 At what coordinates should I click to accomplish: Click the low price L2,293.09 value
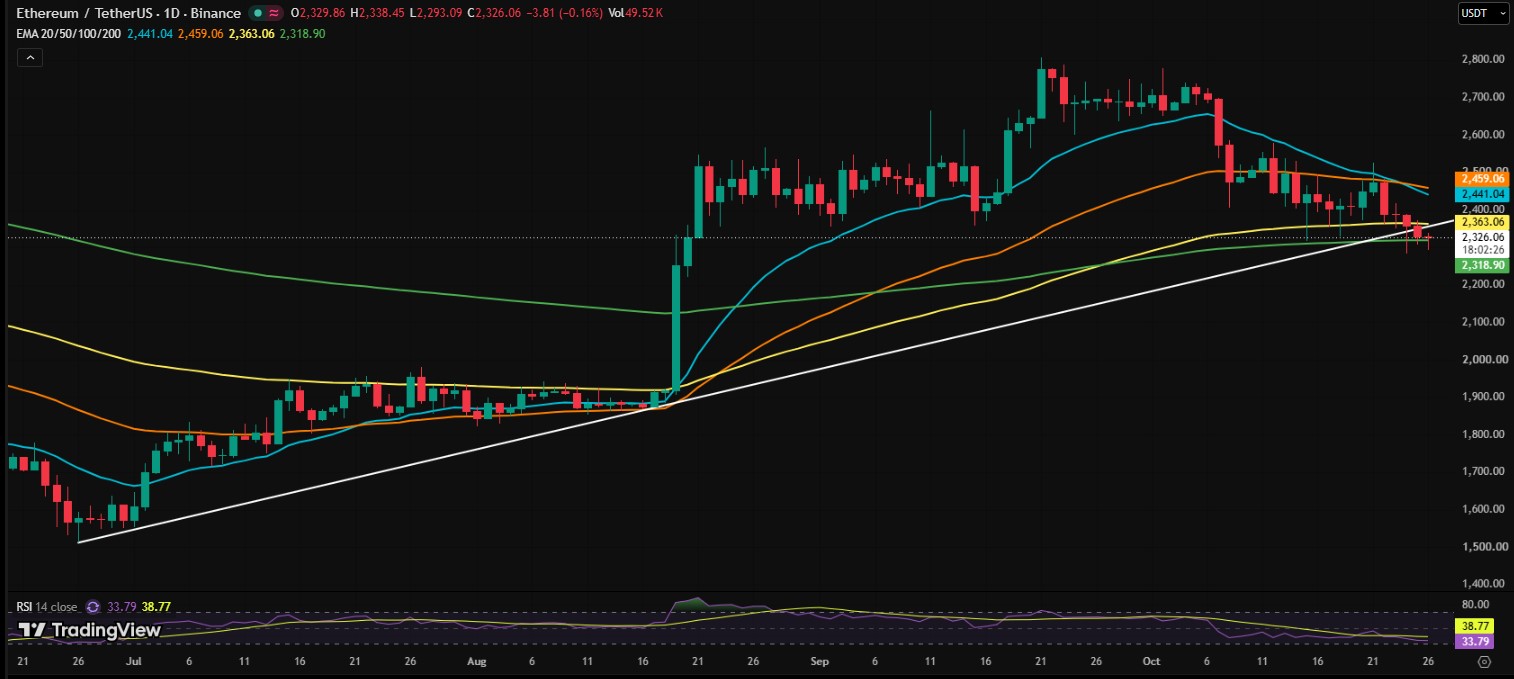coord(436,13)
